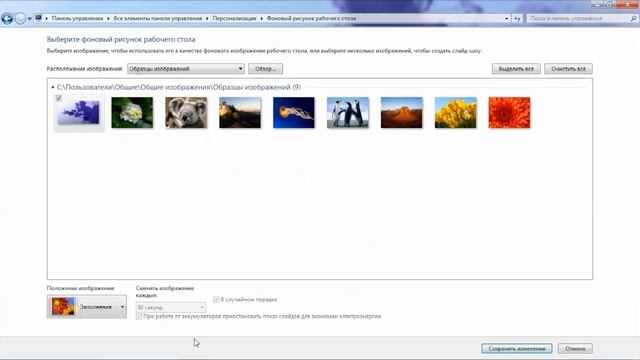Click the Control Panel icon in address bar

coord(38,18)
